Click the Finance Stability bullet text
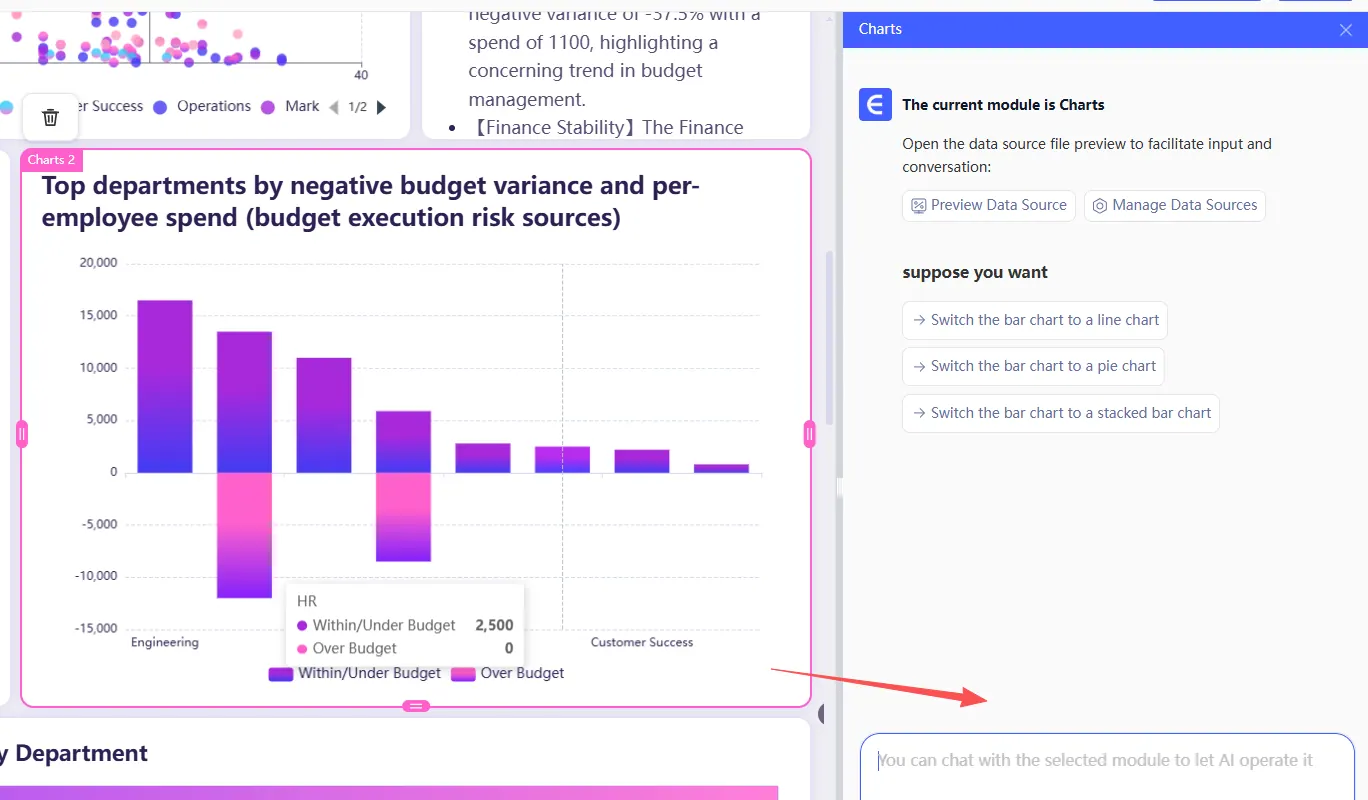 606,128
